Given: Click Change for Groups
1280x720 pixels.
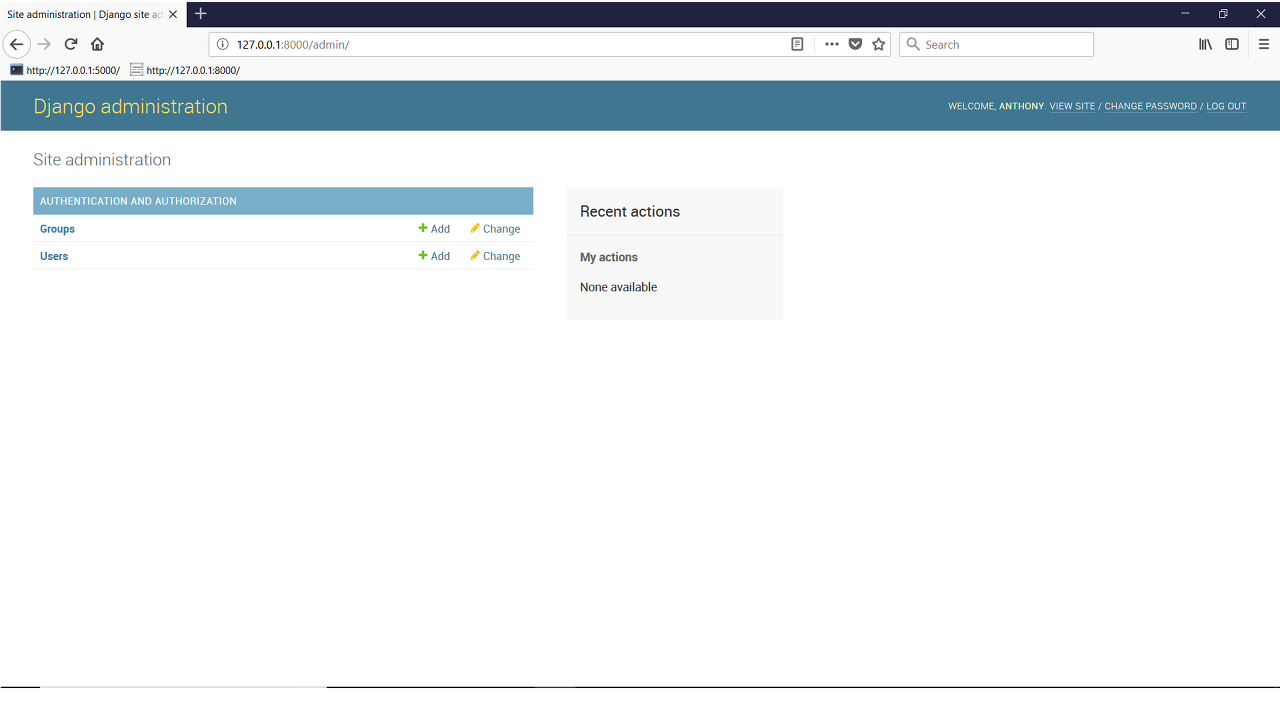Looking at the screenshot, I should coord(495,229).
